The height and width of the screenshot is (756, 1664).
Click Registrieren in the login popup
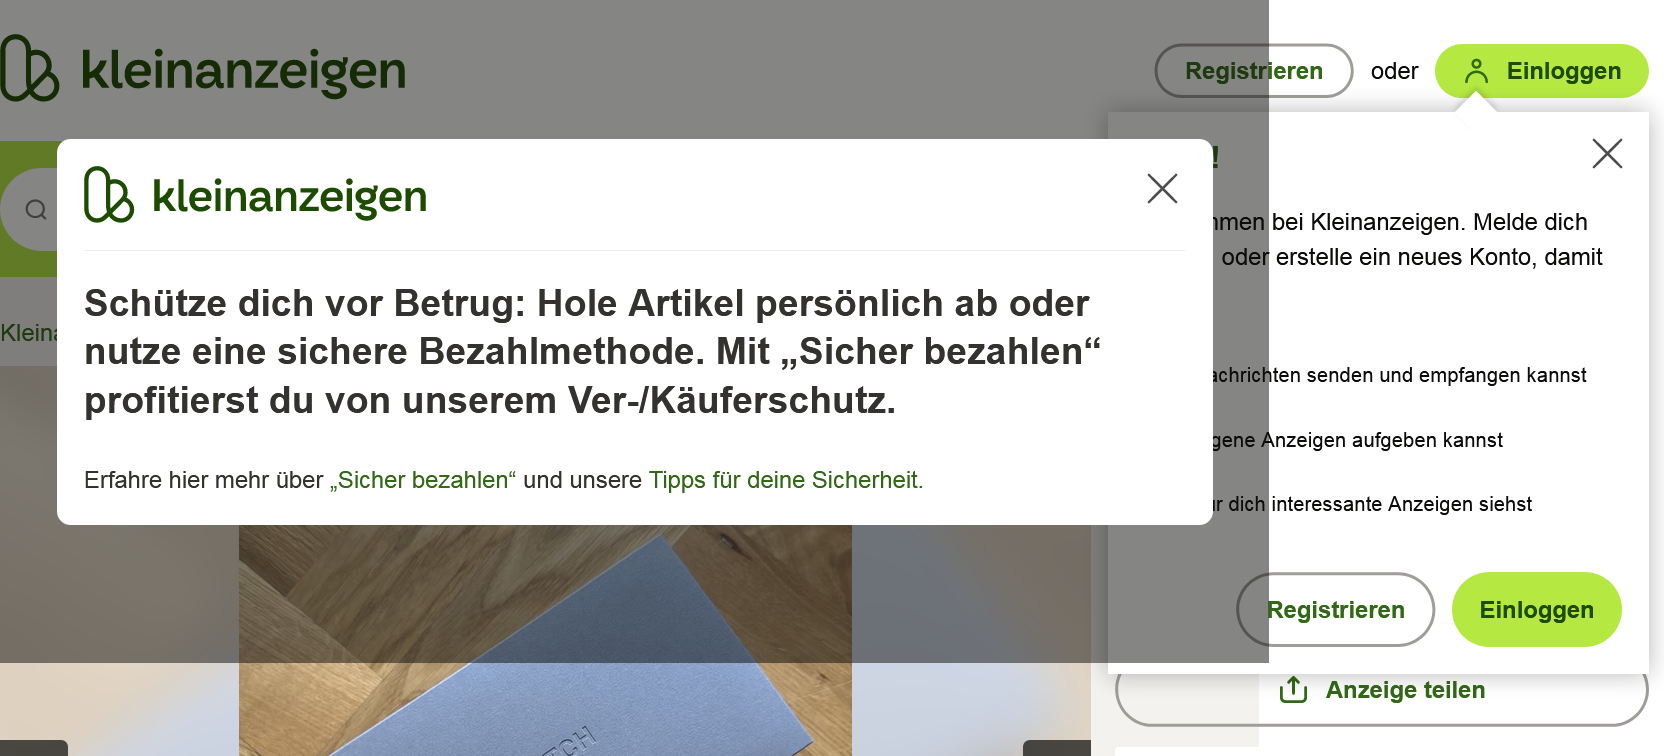(1336, 610)
